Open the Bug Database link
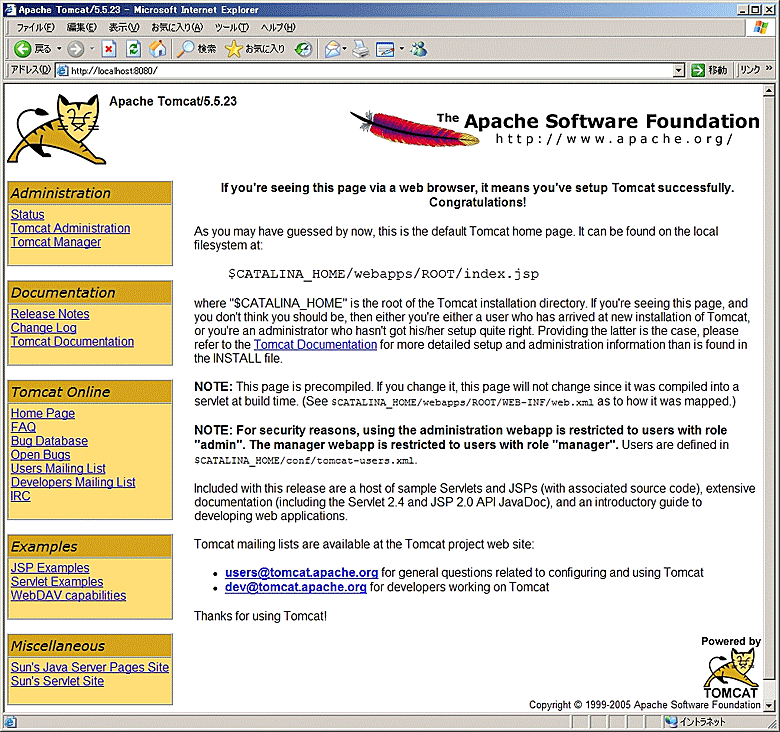Viewport: 780px width, 732px height. 49,441
